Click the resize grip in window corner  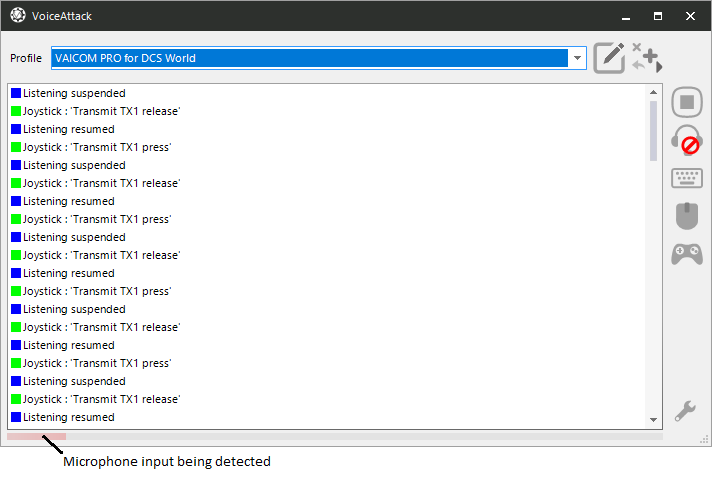click(x=704, y=439)
